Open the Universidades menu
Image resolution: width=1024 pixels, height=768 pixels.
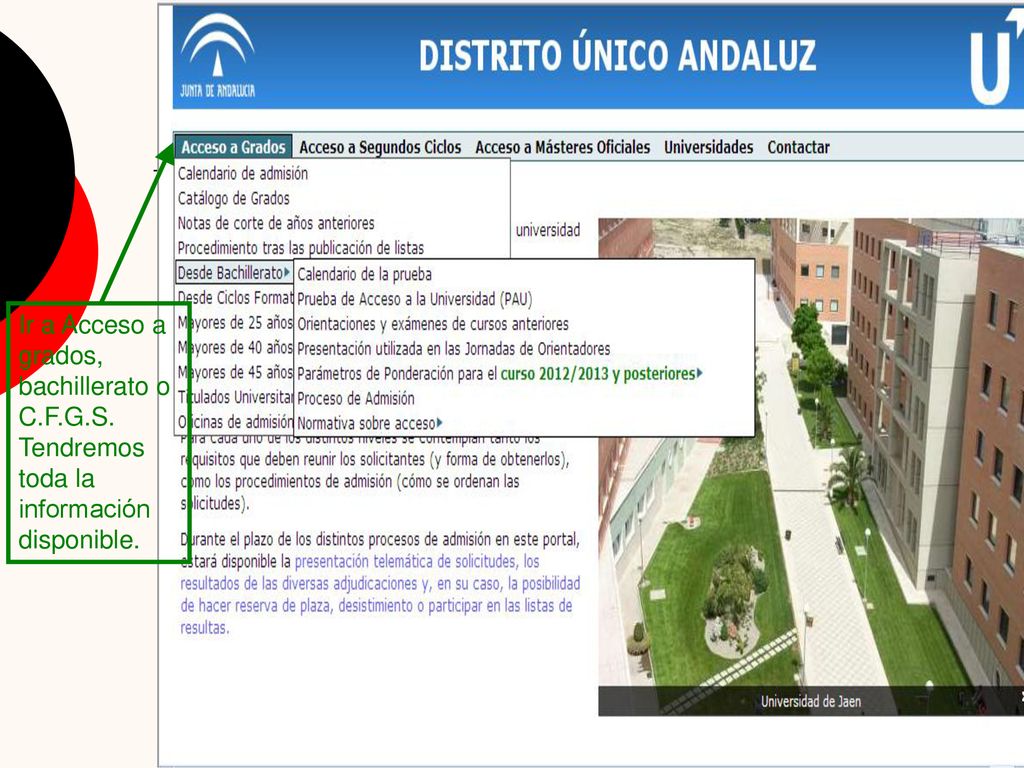[709, 147]
